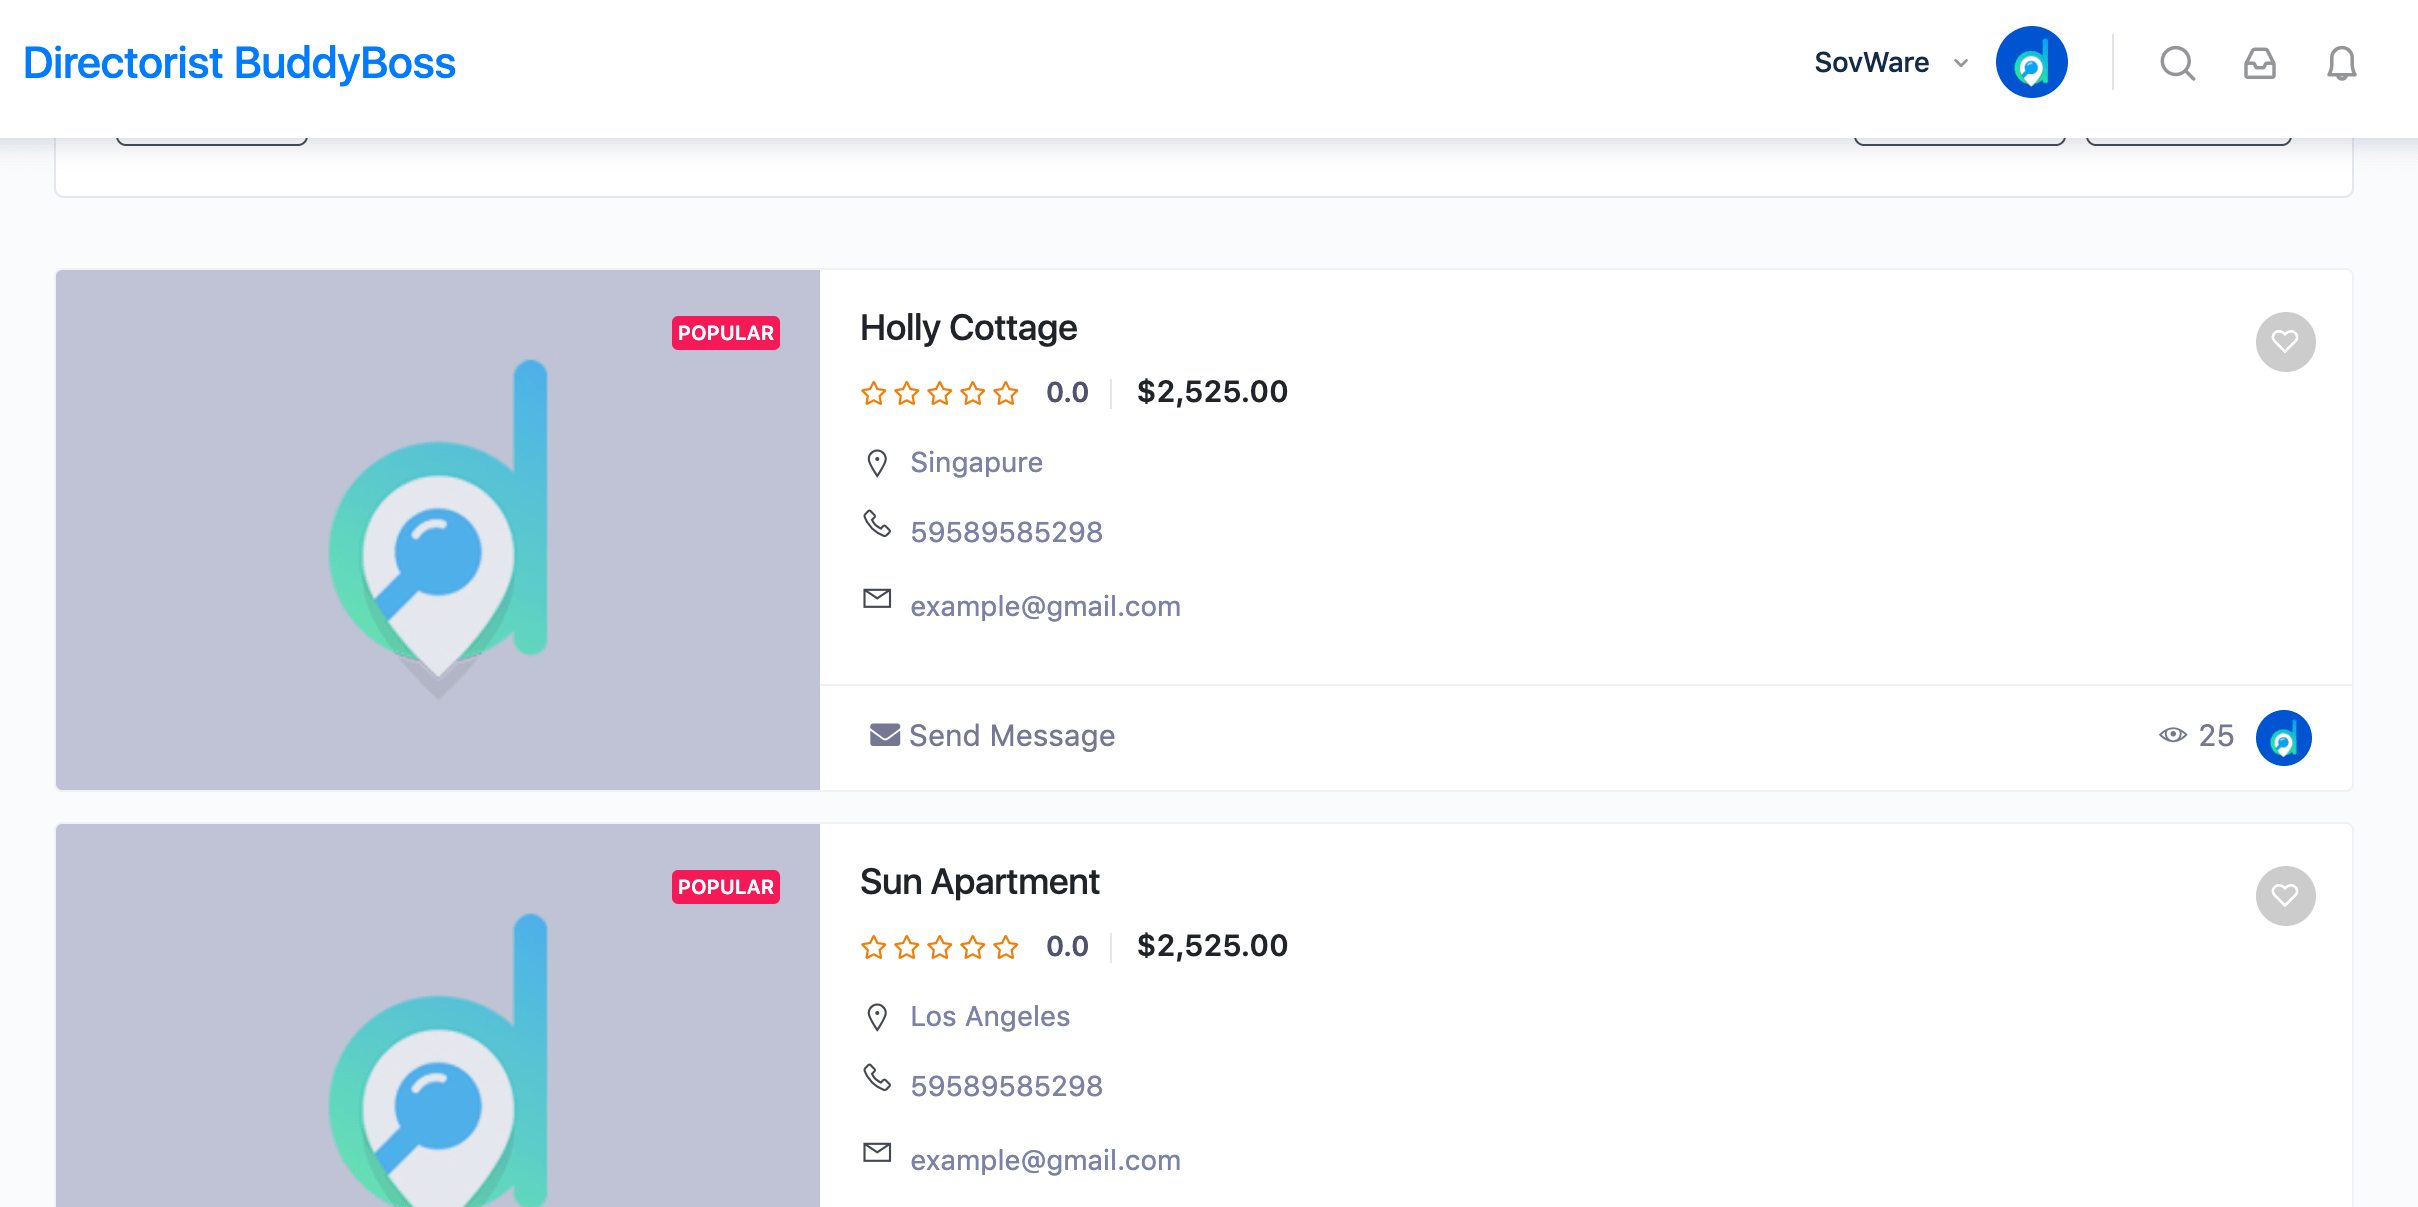Select the Singapure location link

(x=976, y=462)
